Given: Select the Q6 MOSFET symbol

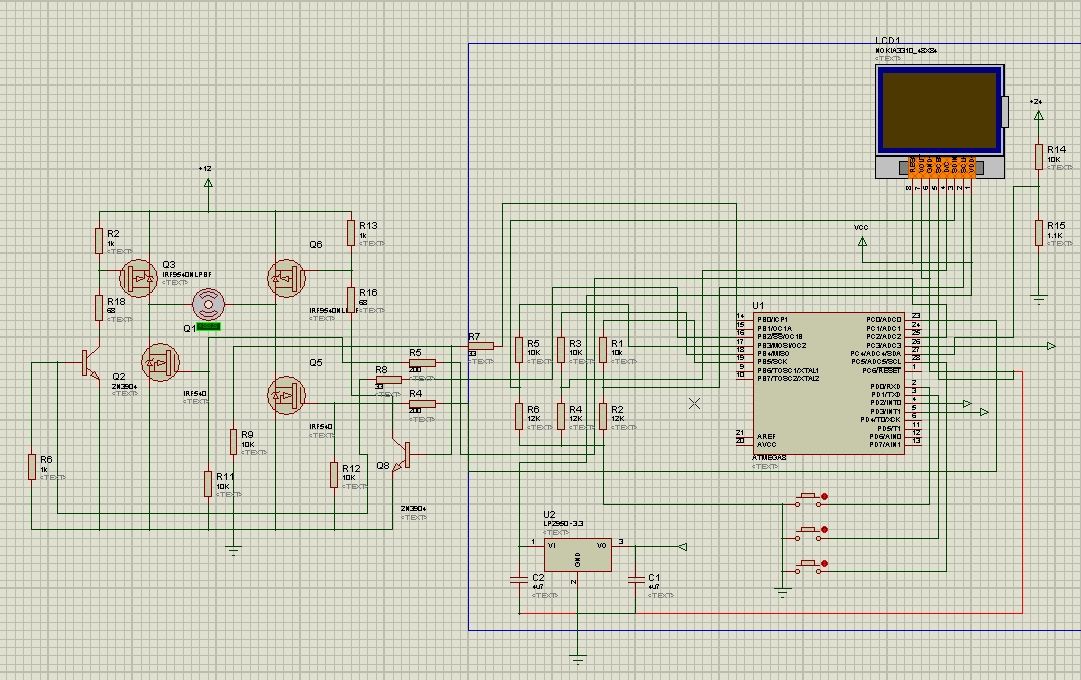Looking at the screenshot, I should (x=286, y=276).
